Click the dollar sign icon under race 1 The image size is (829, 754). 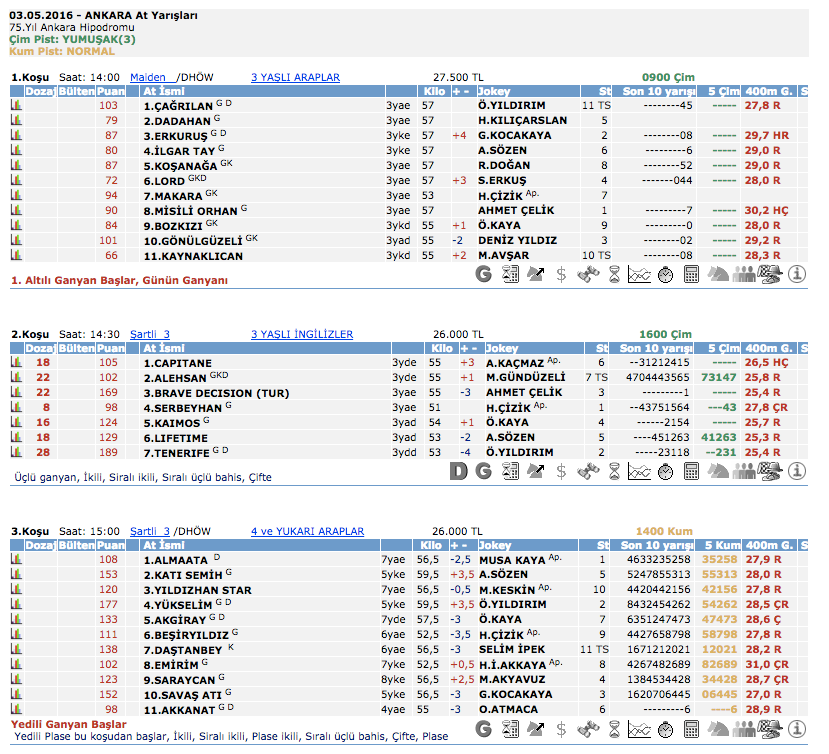(561, 274)
